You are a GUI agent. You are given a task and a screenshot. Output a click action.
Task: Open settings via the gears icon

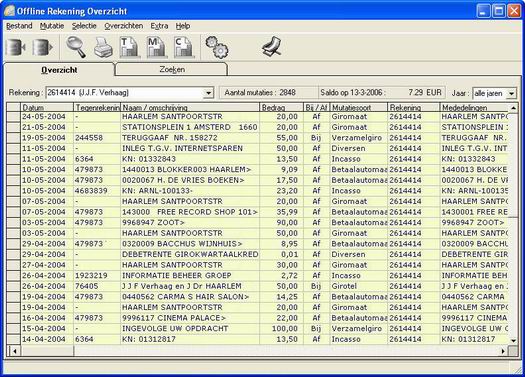217,47
